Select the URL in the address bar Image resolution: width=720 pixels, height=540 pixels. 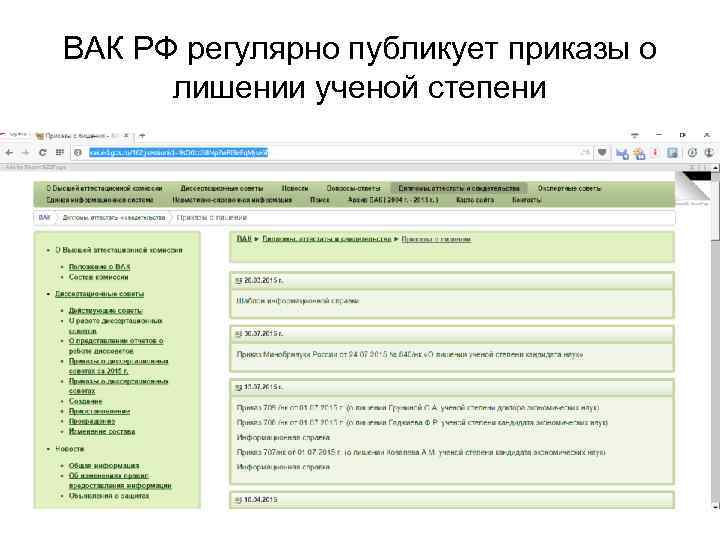179,152
